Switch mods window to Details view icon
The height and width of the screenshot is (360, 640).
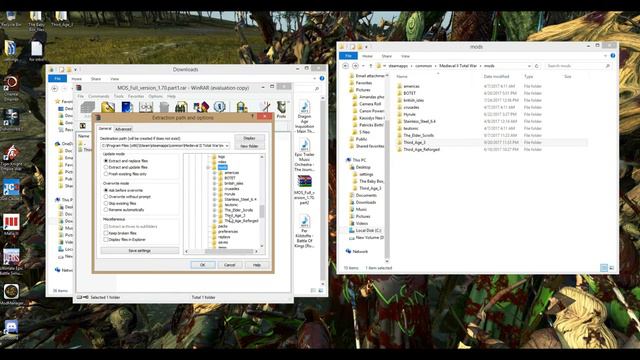click(x=604, y=268)
